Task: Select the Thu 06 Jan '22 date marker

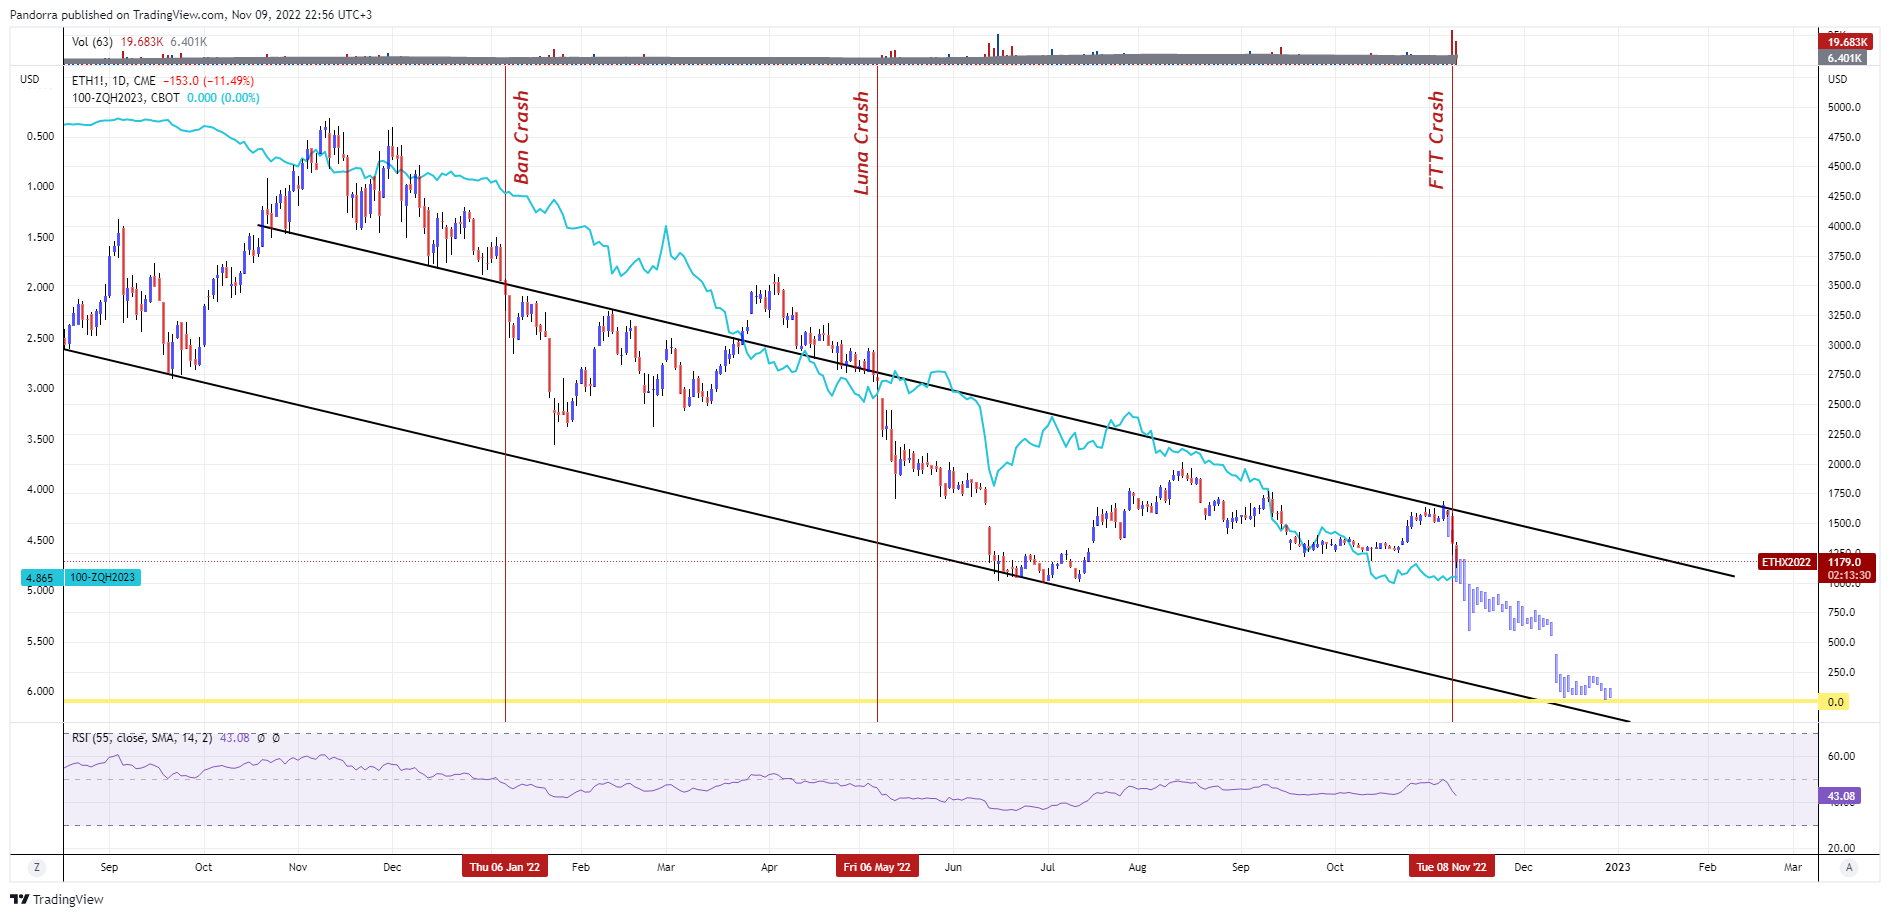Action: point(505,867)
